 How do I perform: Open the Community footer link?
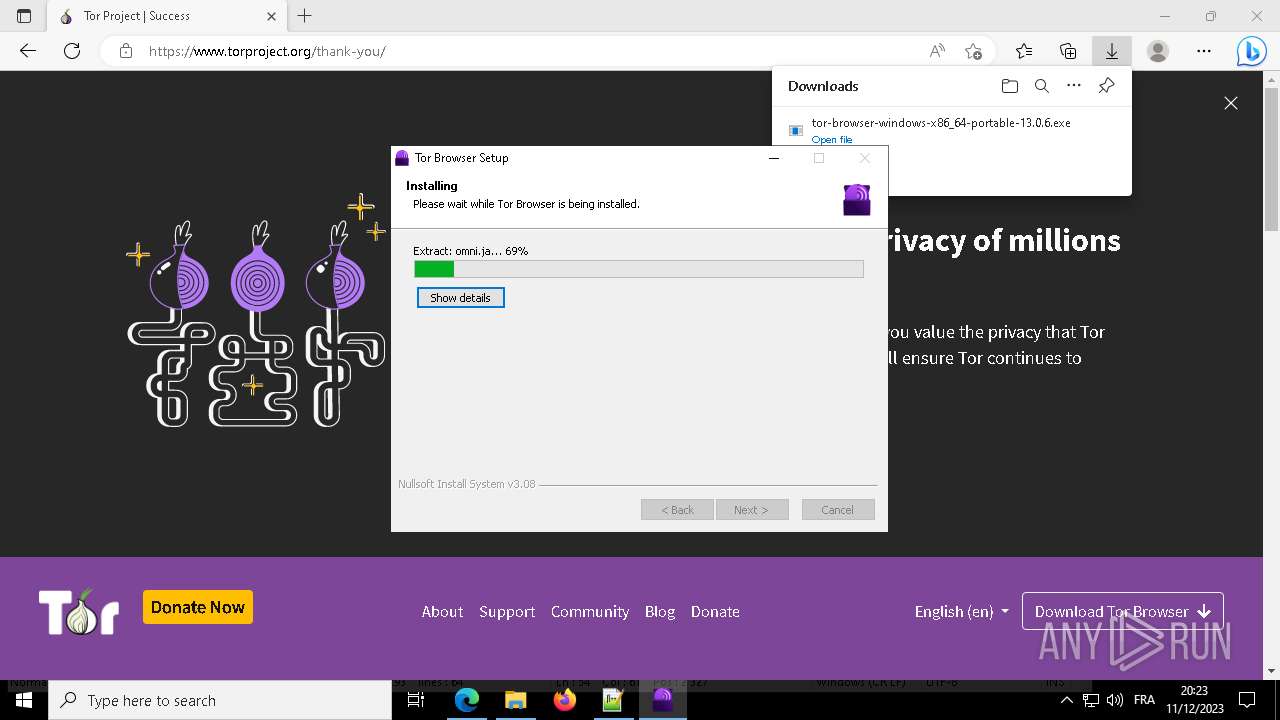(590, 612)
